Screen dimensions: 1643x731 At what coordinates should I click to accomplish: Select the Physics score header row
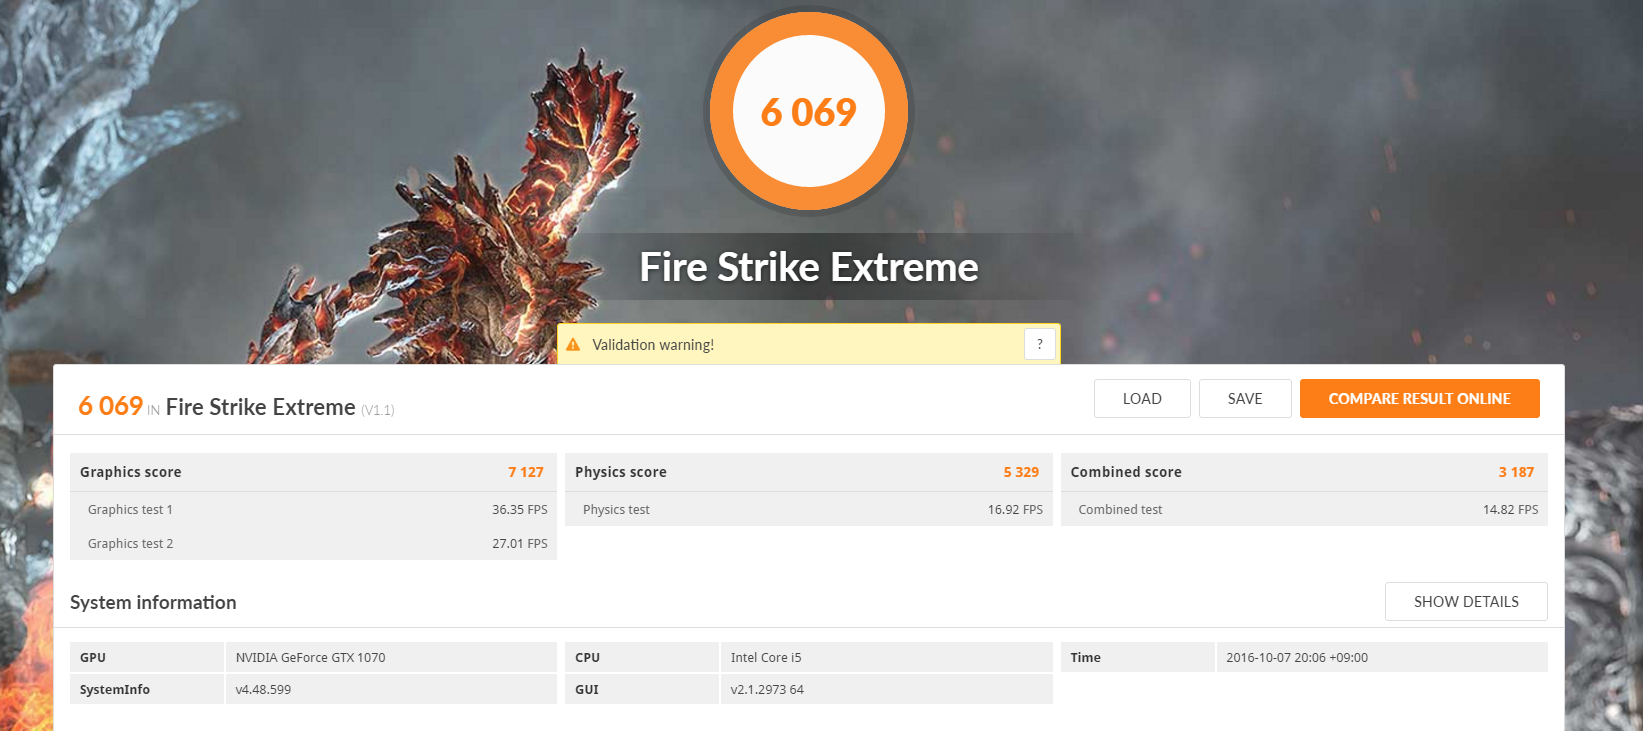pyautogui.click(x=808, y=472)
